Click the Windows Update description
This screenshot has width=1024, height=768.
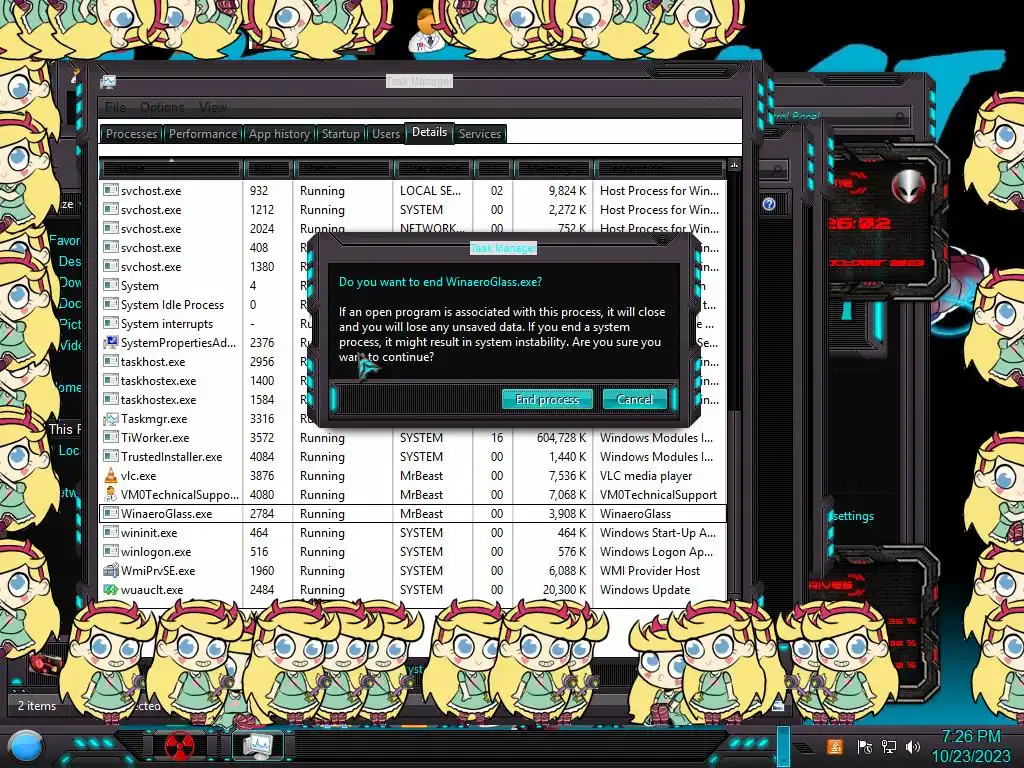click(x=645, y=590)
